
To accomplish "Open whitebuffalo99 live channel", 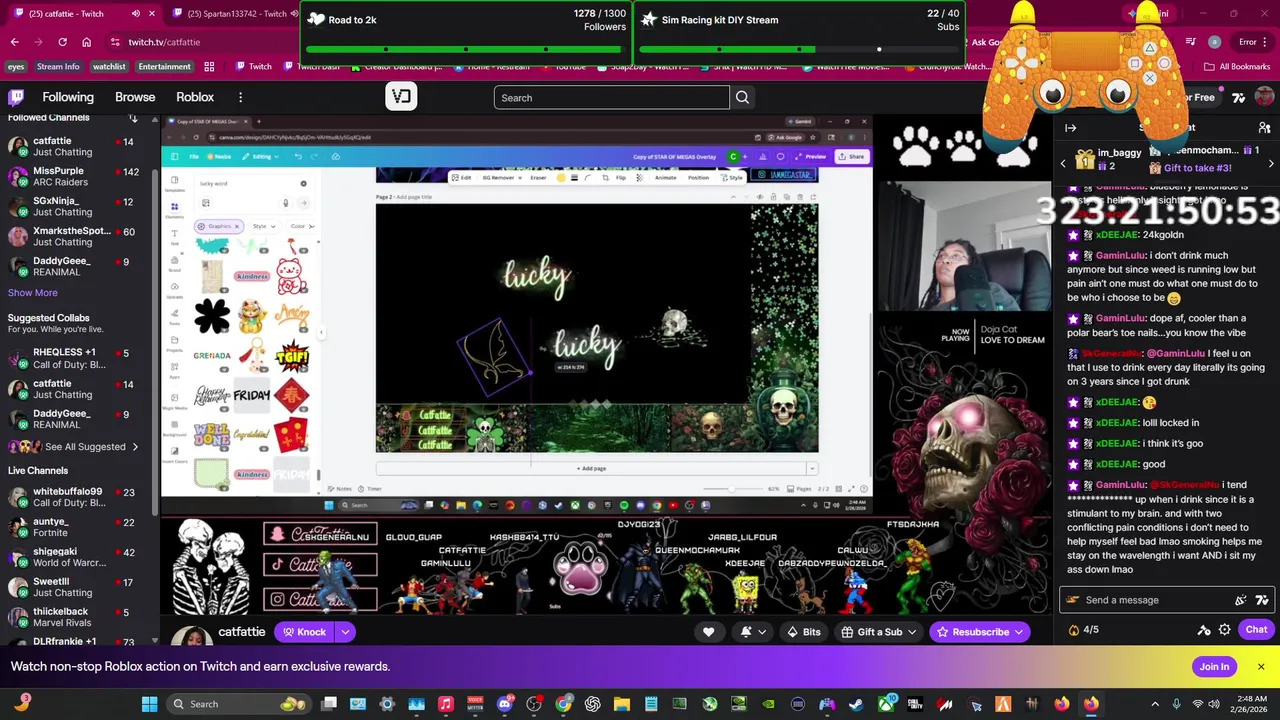I will click(78, 497).
